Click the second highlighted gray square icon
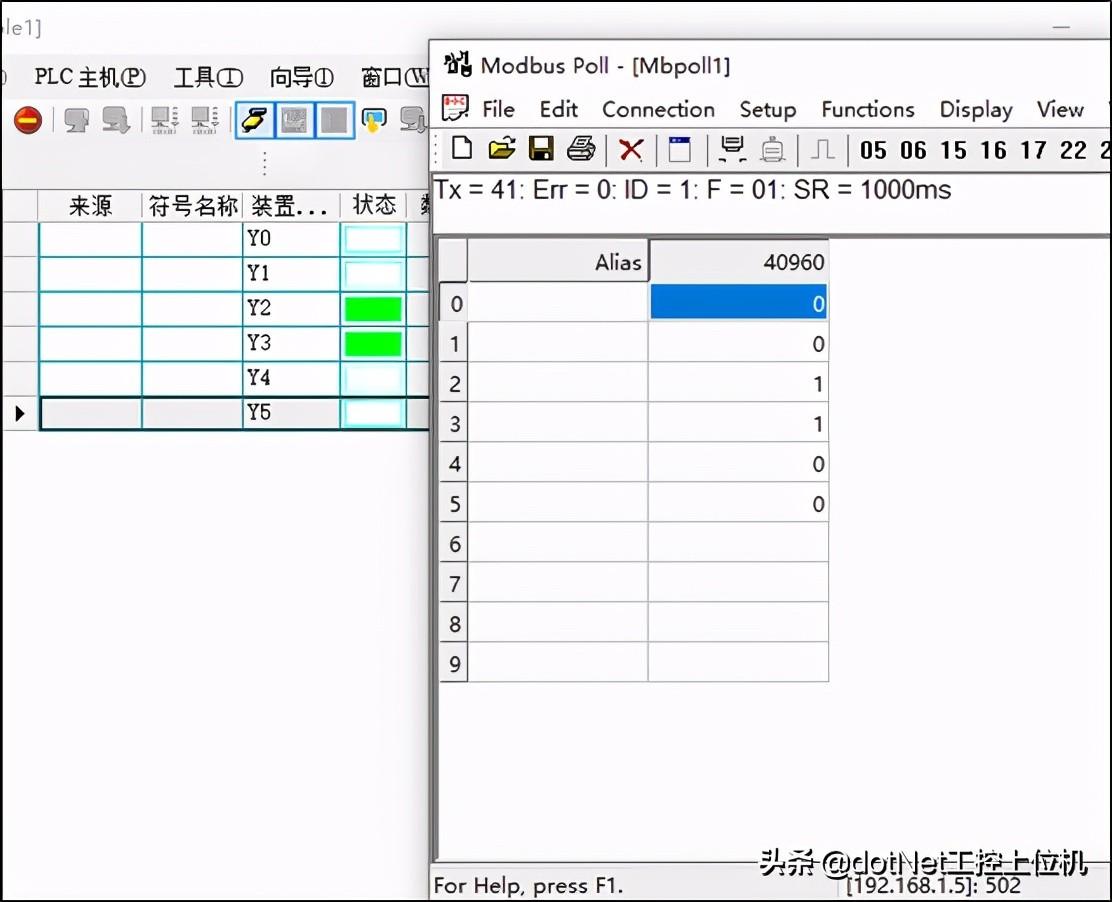 294,120
